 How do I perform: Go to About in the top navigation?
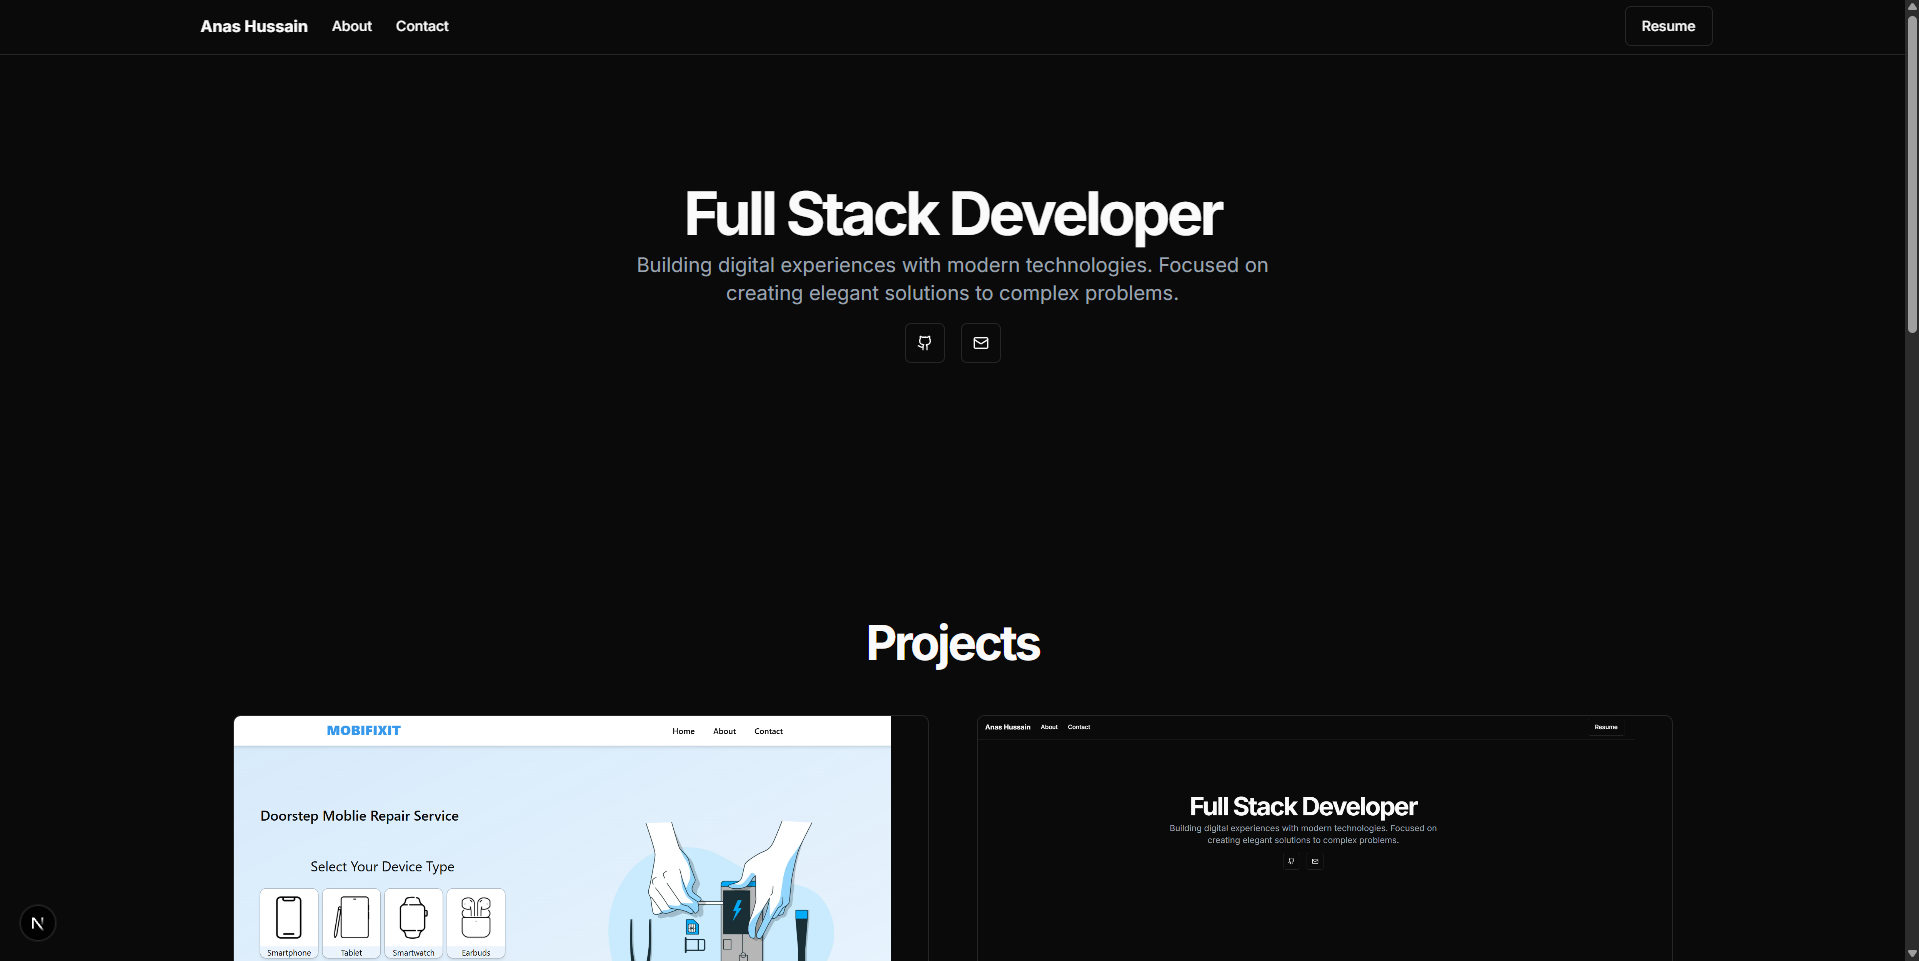pyautogui.click(x=351, y=26)
